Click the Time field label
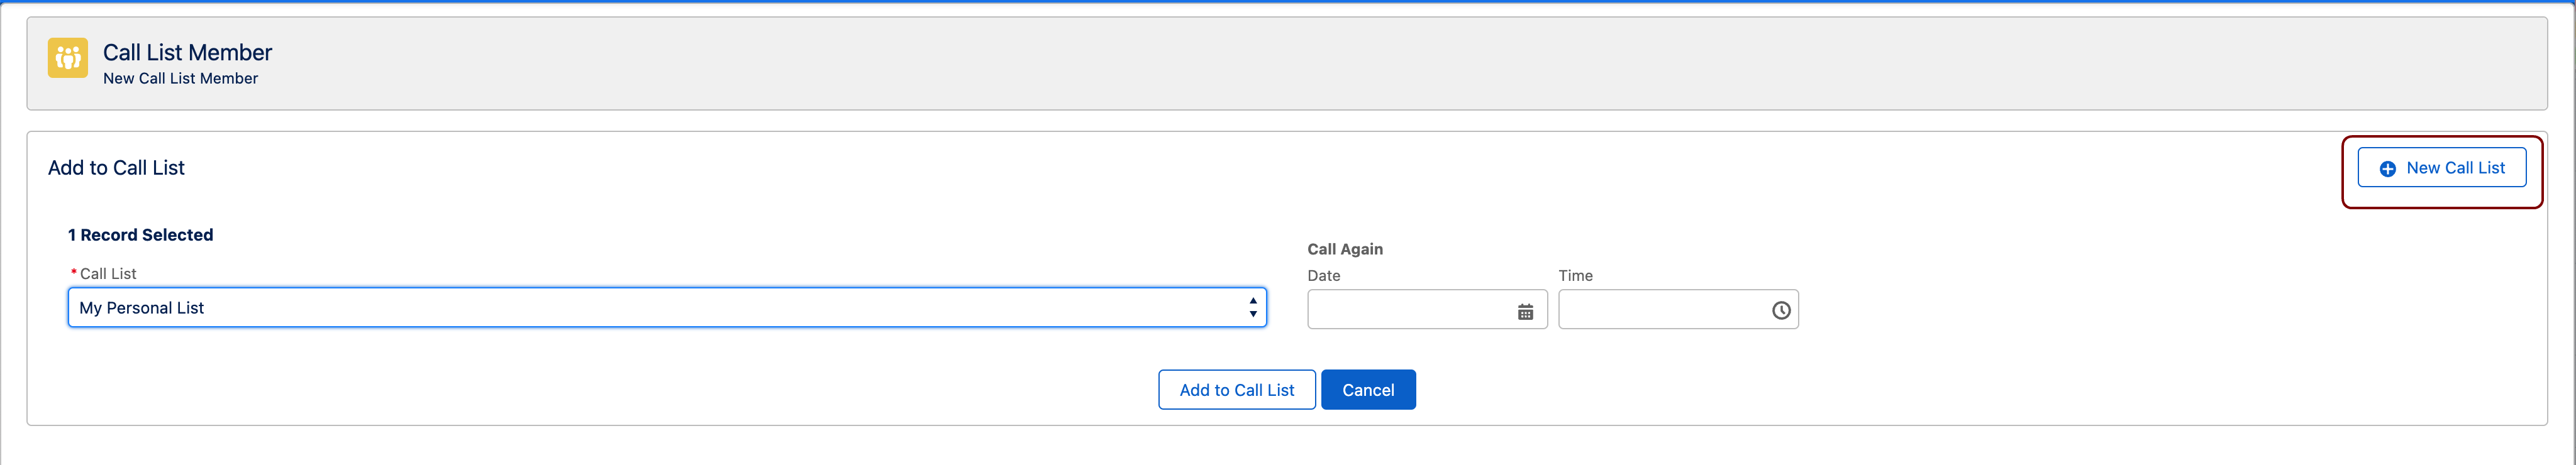Viewport: 2576px width, 465px height. pyautogui.click(x=1575, y=276)
